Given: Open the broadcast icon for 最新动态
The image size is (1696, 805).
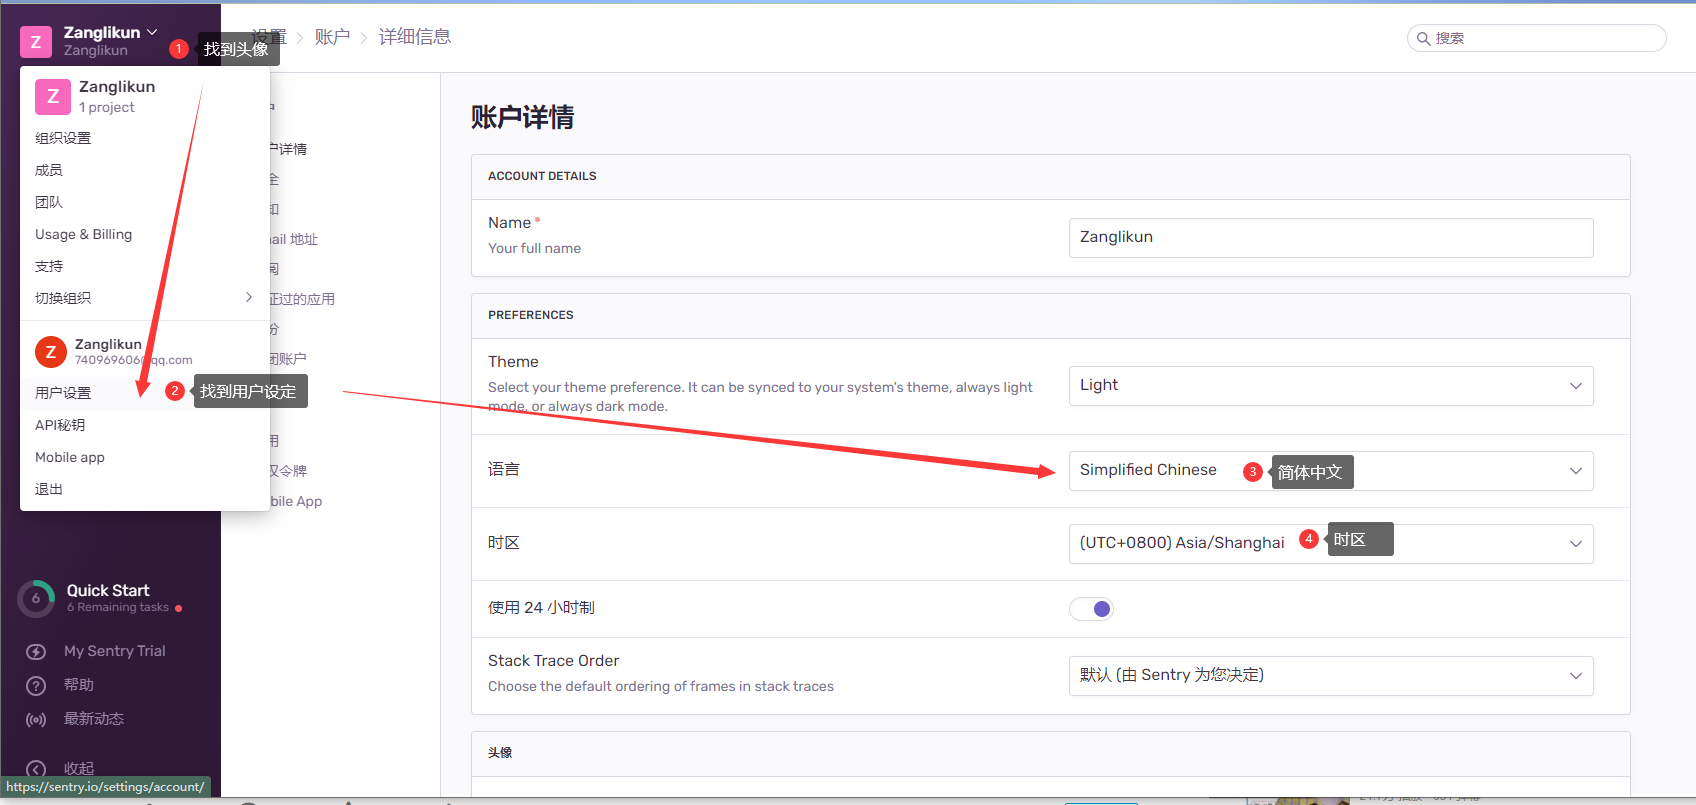Looking at the screenshot, I should point(36,720).
